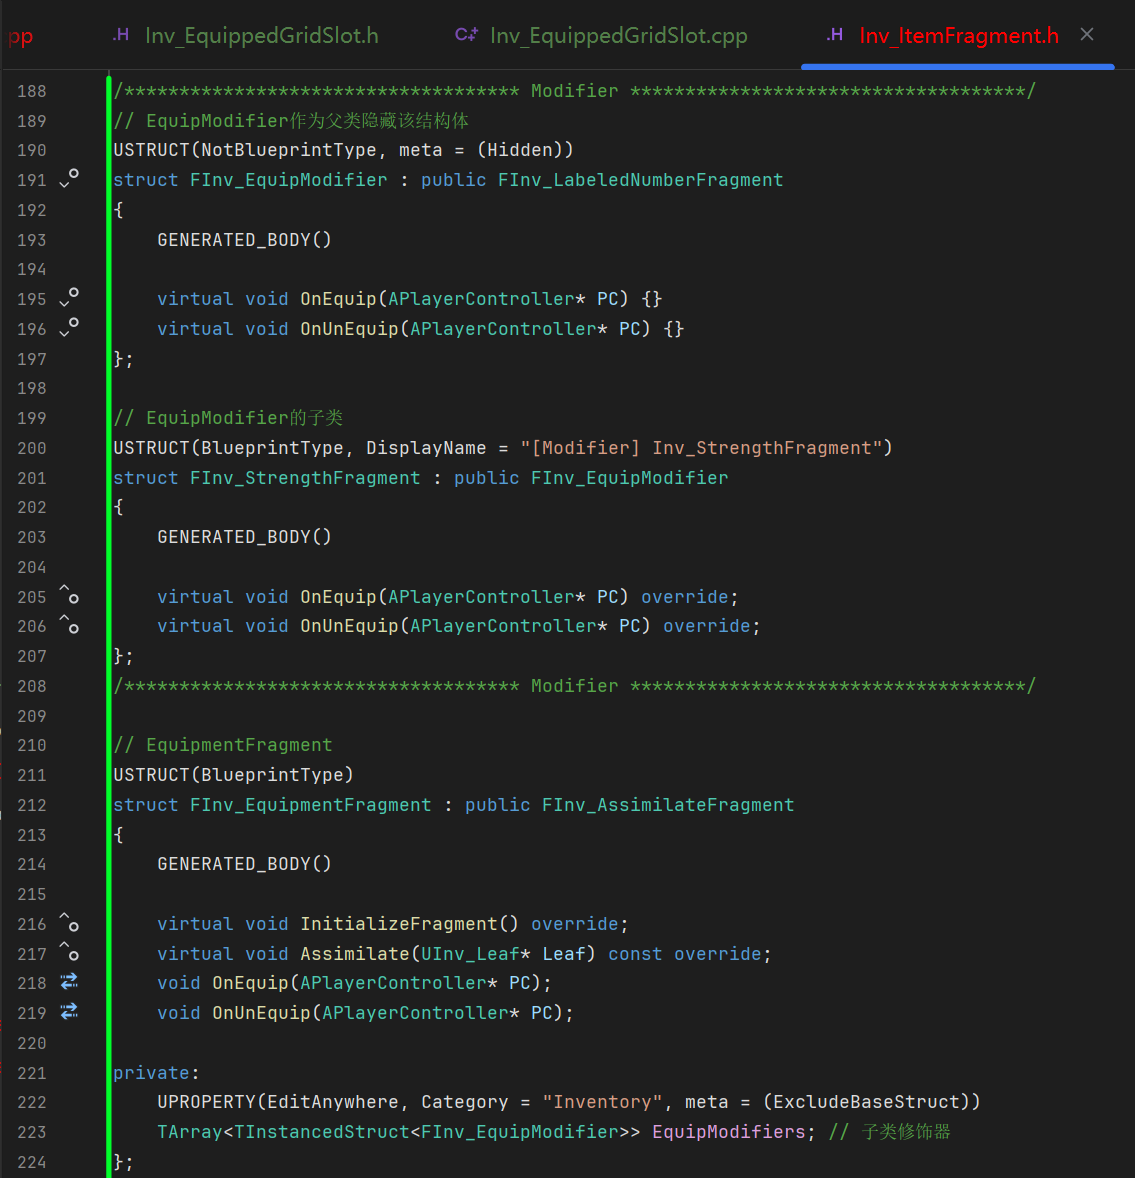This screenshot has width=1135, height=1178.
Task: Click the '[Modifier] Inv_StrengthFragment' string literal
Action: click(x=701, y=448)
